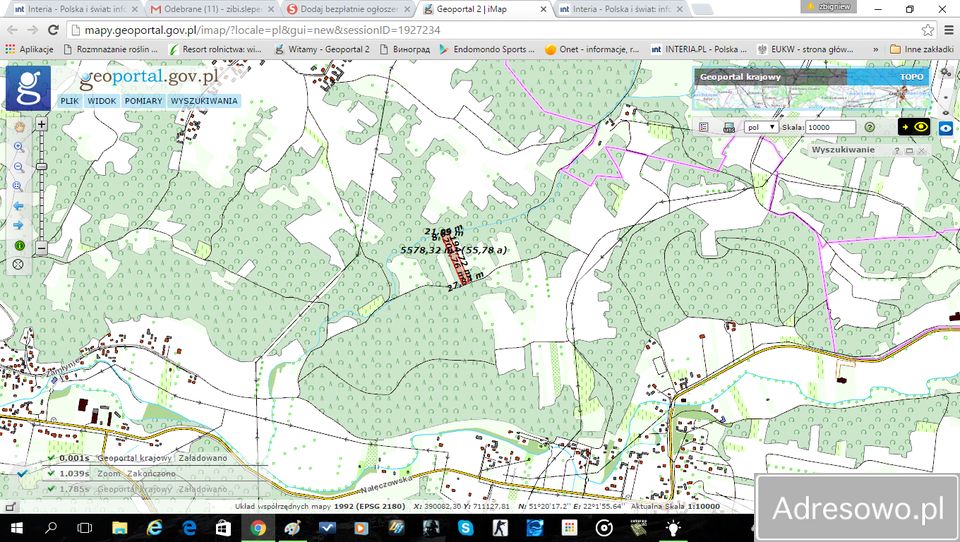Image resolution: width=960 pixels, height=542 pixels.
Task: Switch to the Dodaj bezpłatnie ogłoszenie tab
Action: click(350, 9)
